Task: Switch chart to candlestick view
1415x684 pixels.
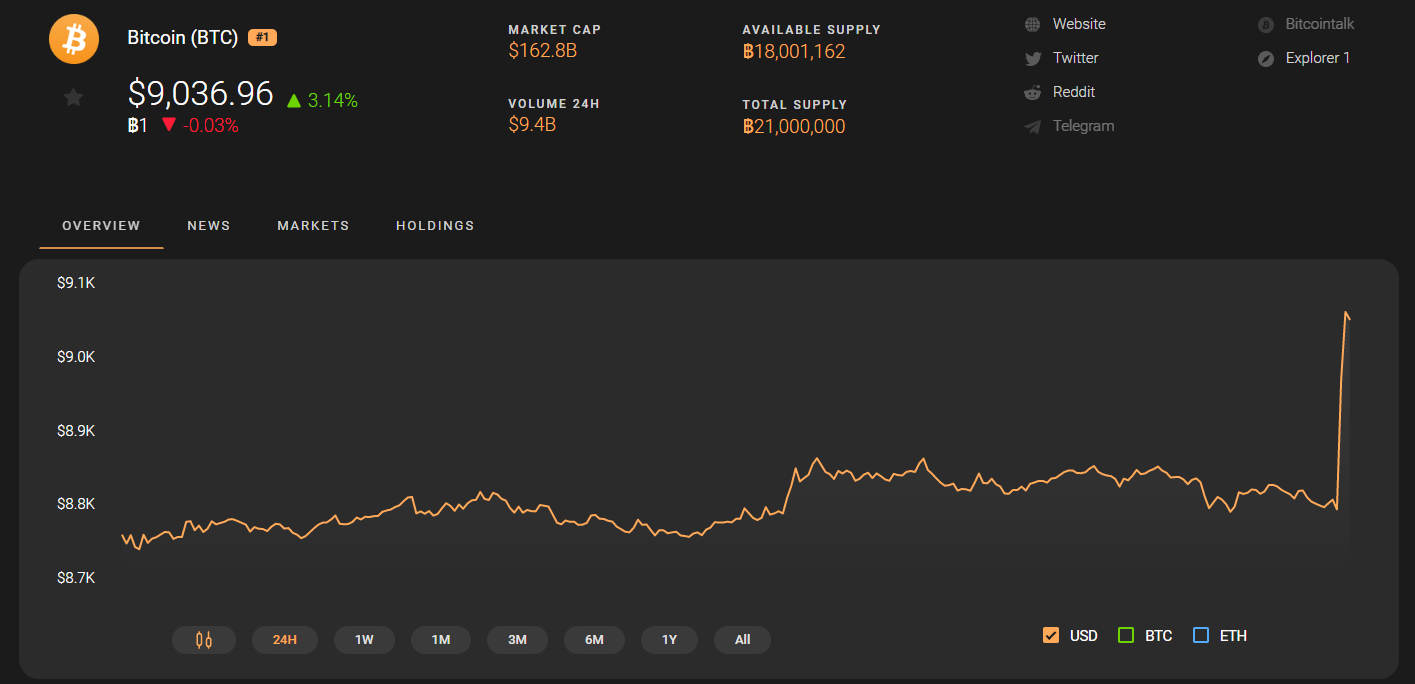Action: [204, 640]
